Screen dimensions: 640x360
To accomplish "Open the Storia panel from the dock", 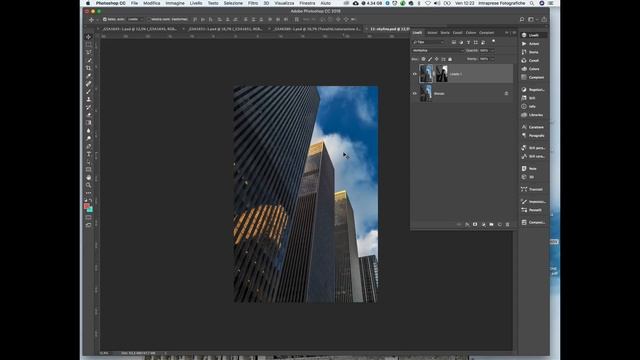I will point(530,52).
